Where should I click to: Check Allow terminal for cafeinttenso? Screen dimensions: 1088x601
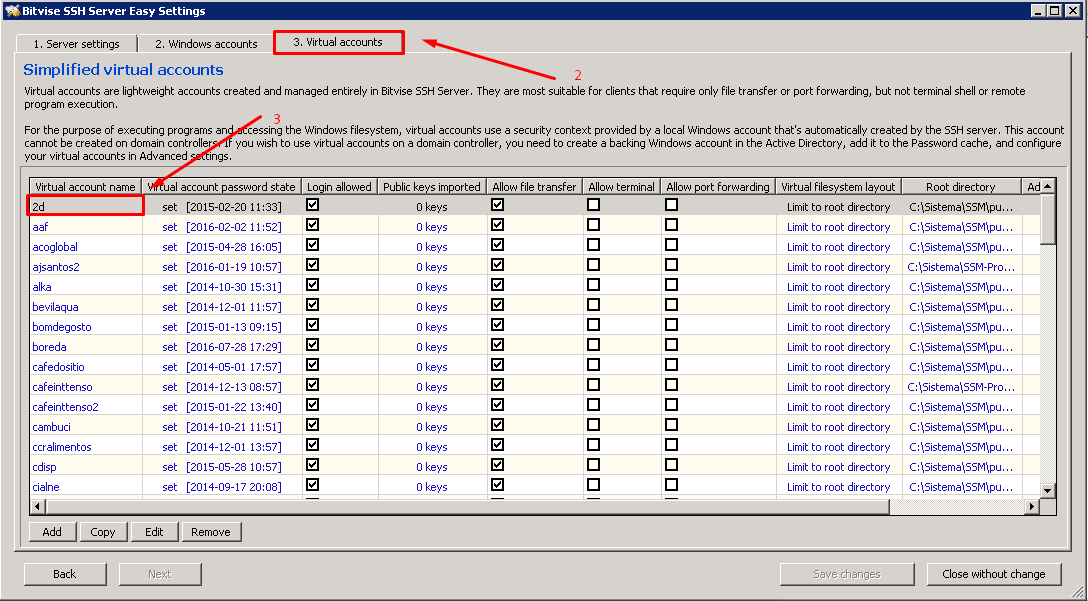[x=593, y=386]
